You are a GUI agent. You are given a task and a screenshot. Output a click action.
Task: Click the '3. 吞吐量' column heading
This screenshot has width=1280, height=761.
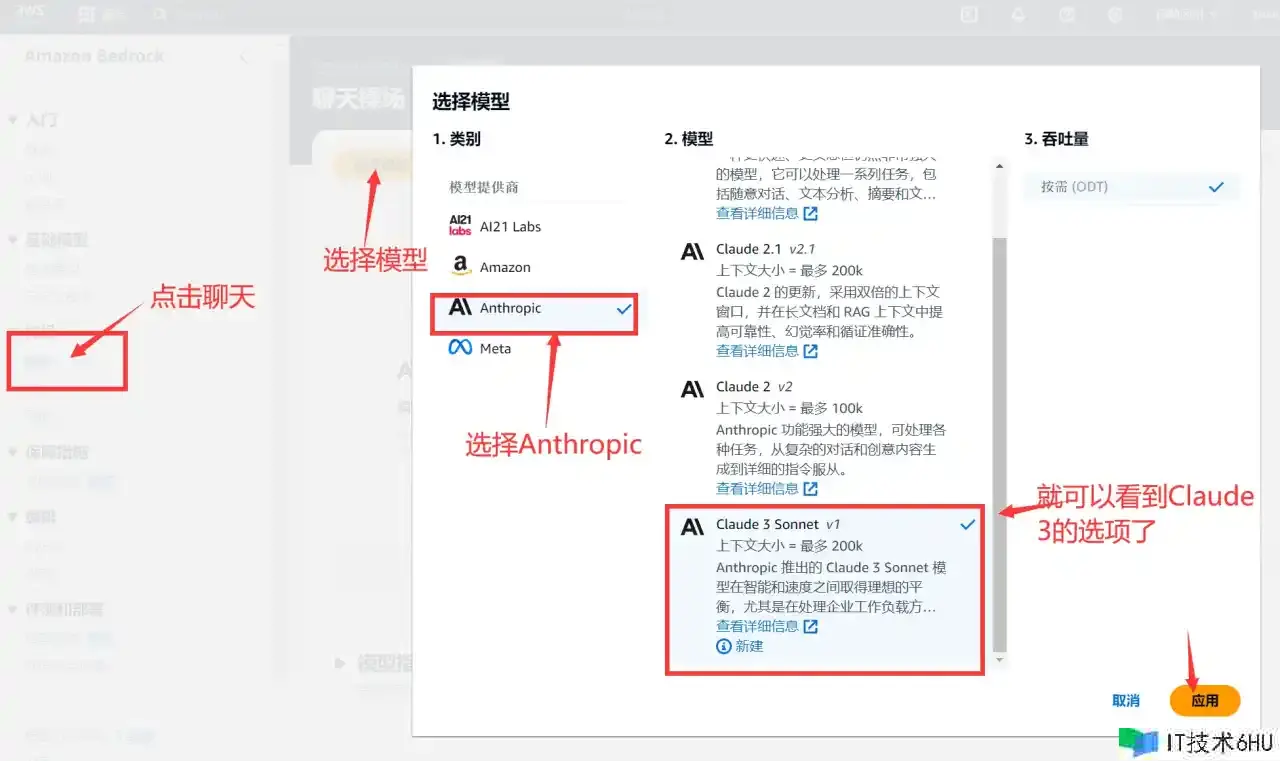(x=1057, y=139)
